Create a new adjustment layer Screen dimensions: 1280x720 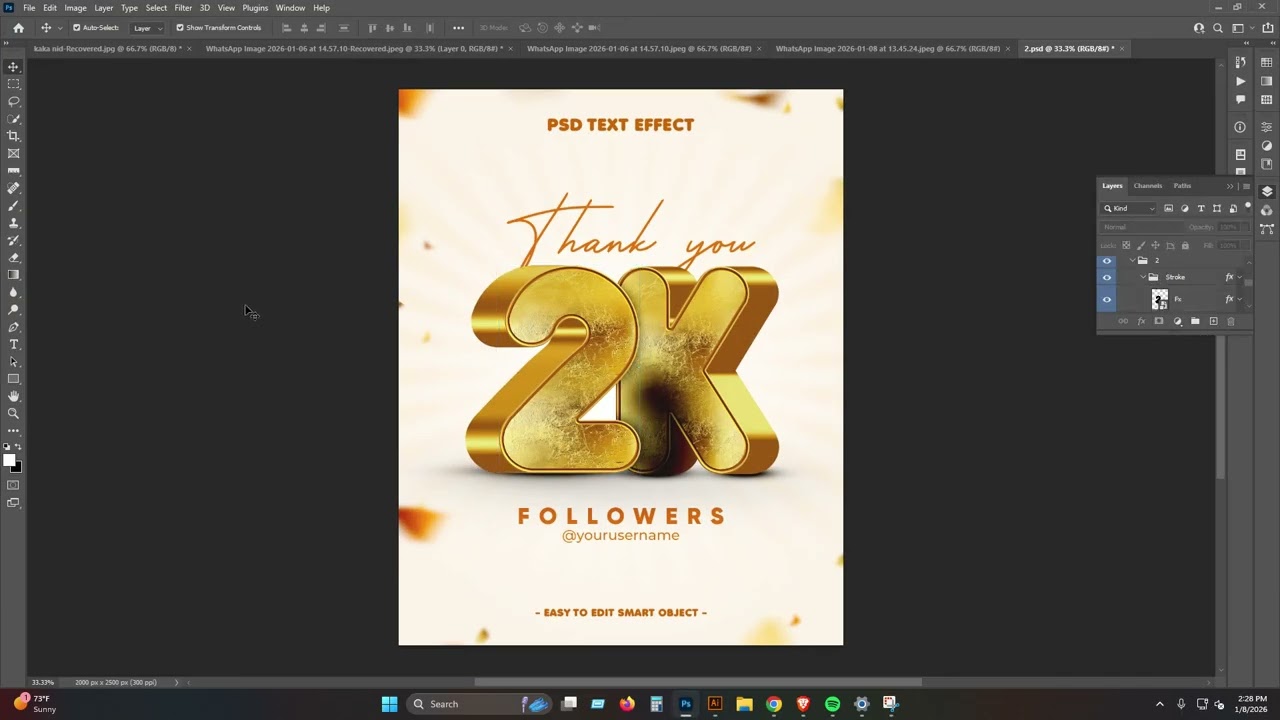[x=1177, y=321]
